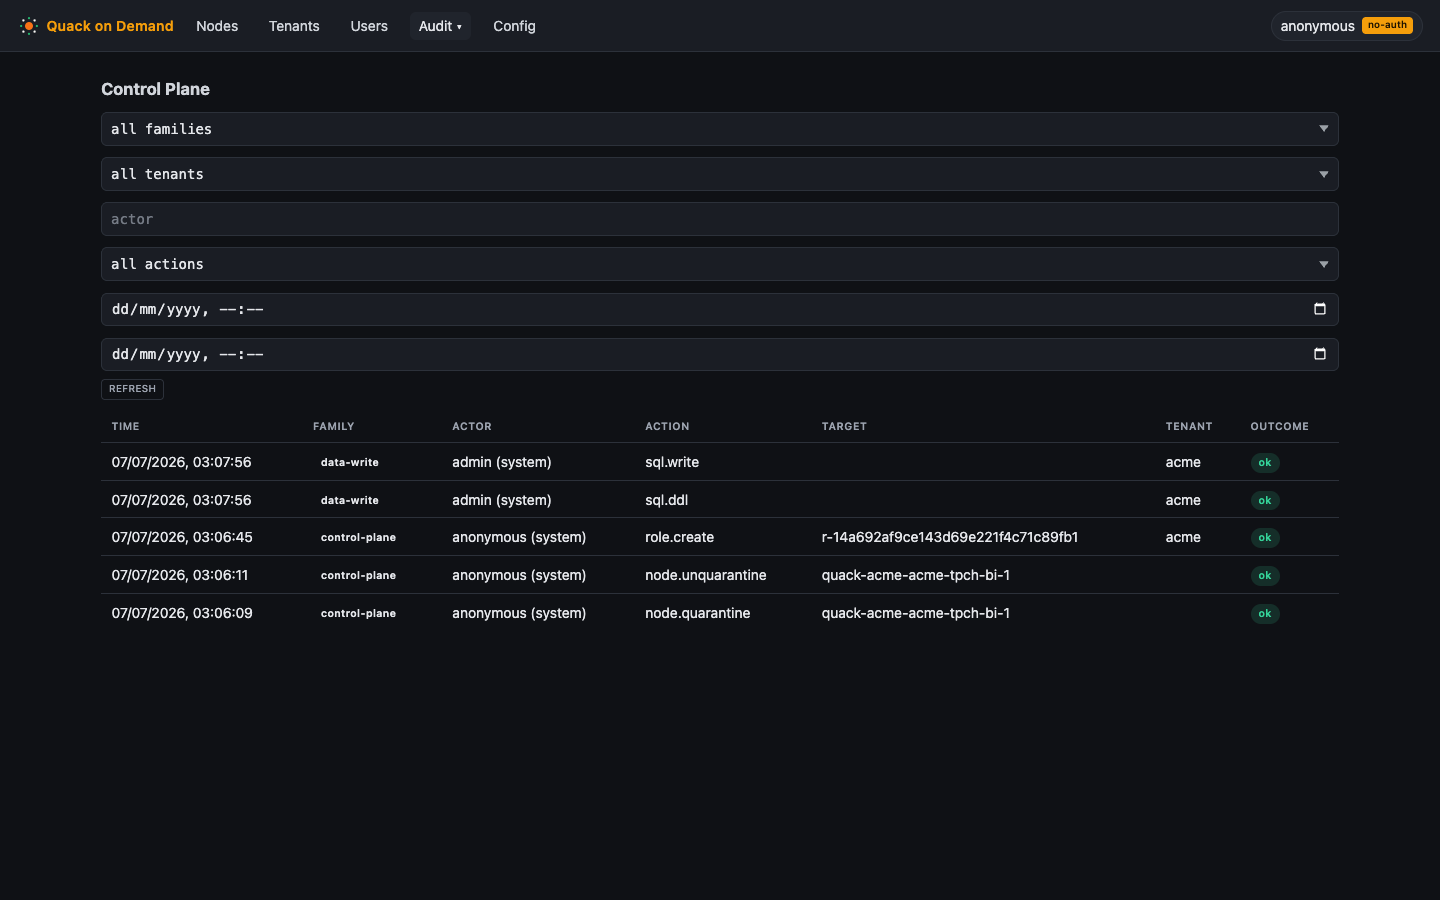1440x900 pixels.
Task: Open the Tenants page
Action: (x=294, y=26)
